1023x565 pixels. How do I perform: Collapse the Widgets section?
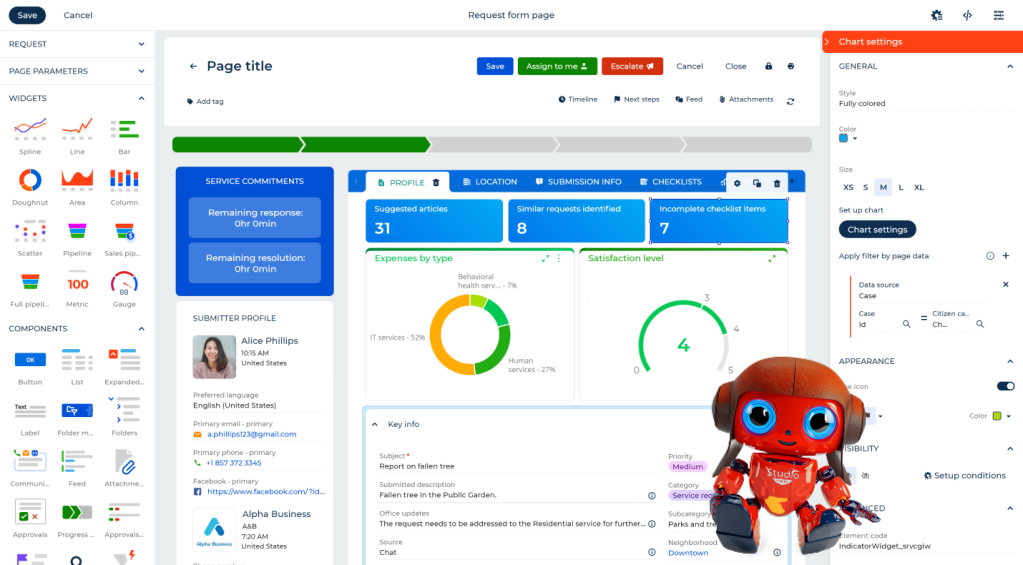pos(141,98)
